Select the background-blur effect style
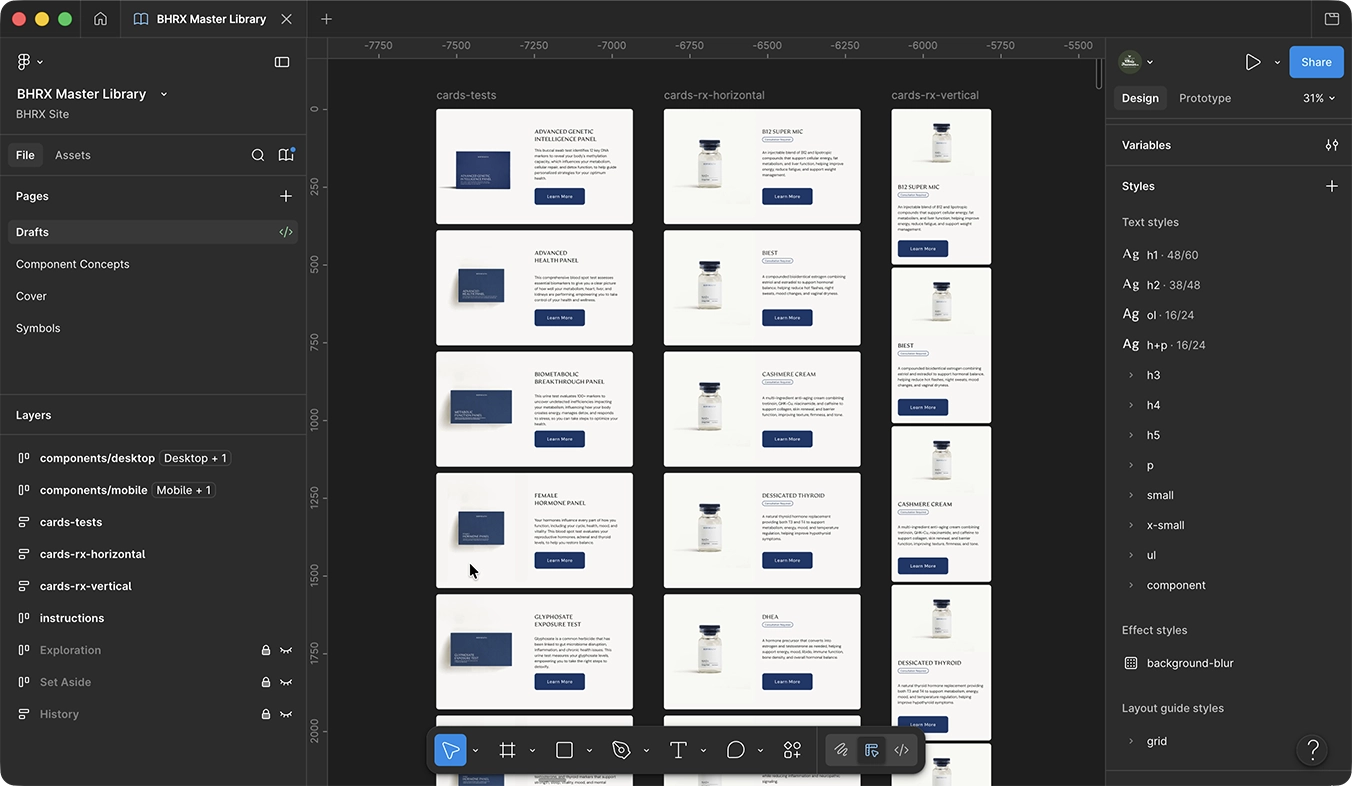This screenshot has width=1352, height=786. [x=1190, y=663]
